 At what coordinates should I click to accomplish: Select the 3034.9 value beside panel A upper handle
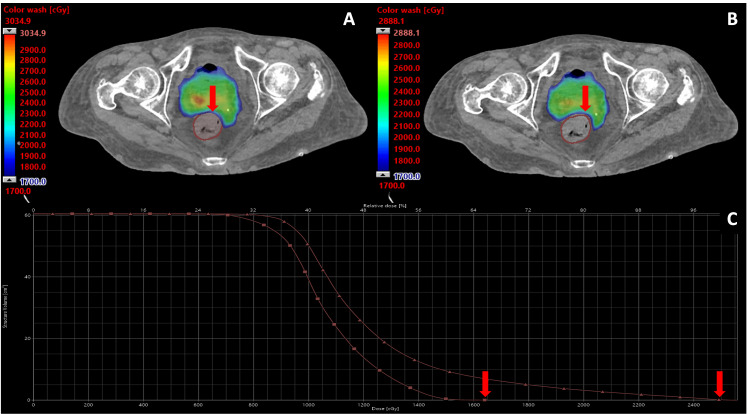[x=33, y=33]
